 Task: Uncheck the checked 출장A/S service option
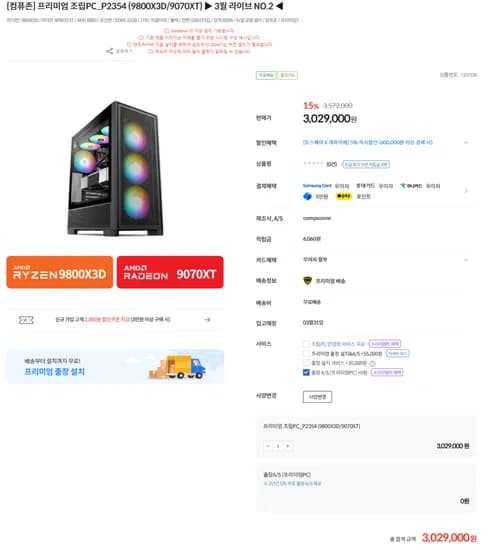(x=306, y=372)
